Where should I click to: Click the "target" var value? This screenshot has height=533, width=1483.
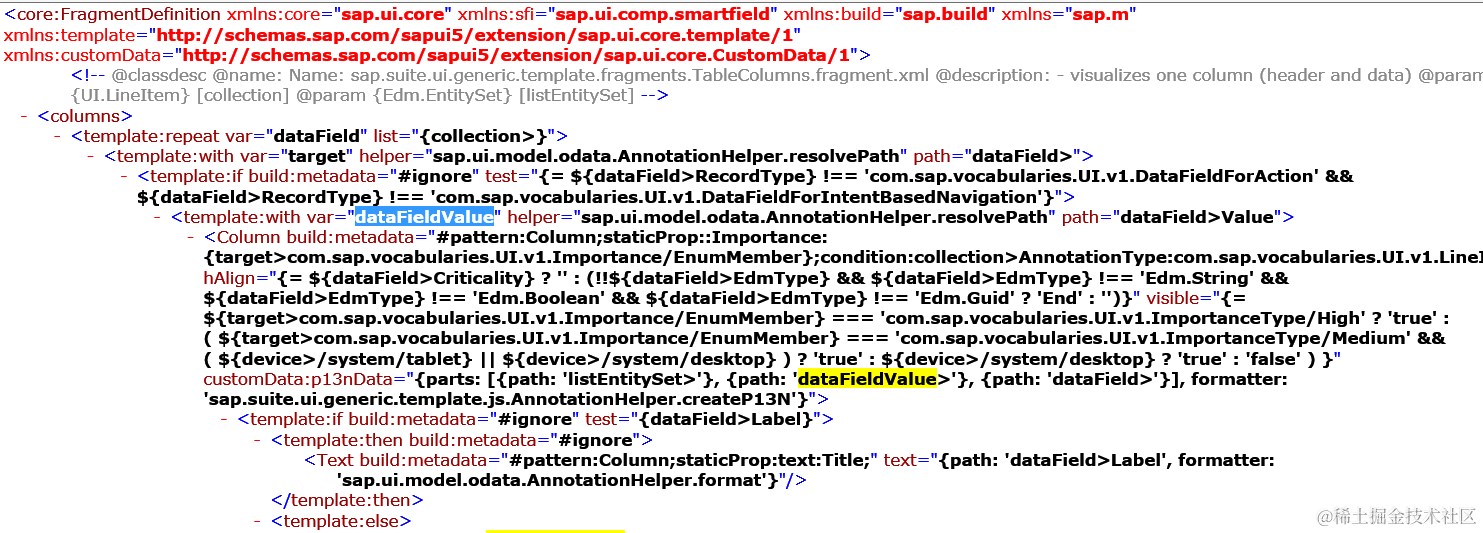tap(316, 157)
